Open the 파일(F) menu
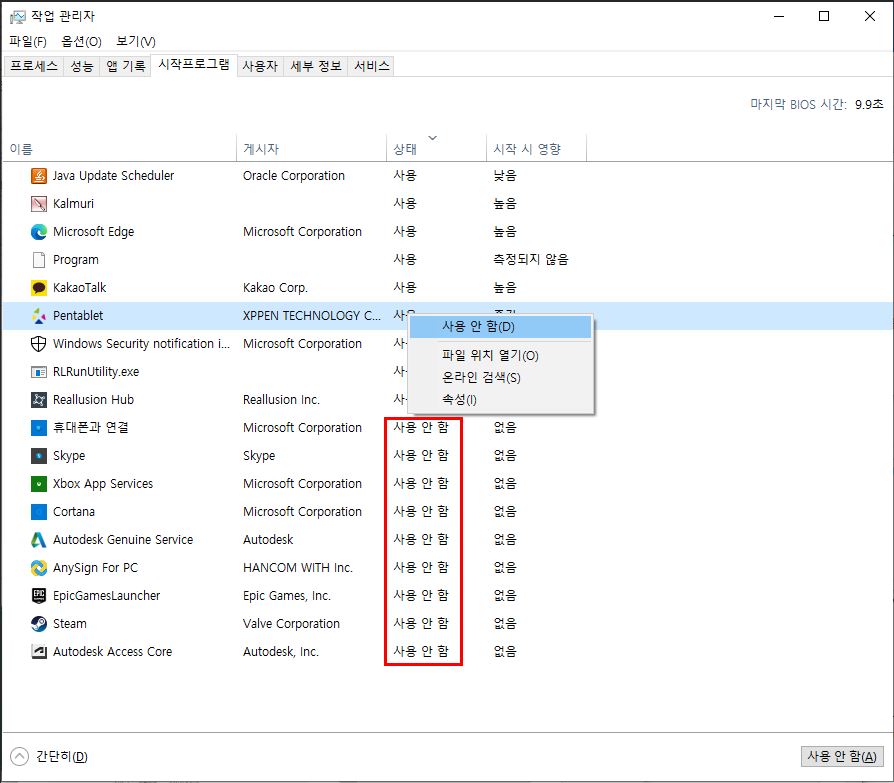The width and height of the screenshot is (894, 783). tap(27, 42)
